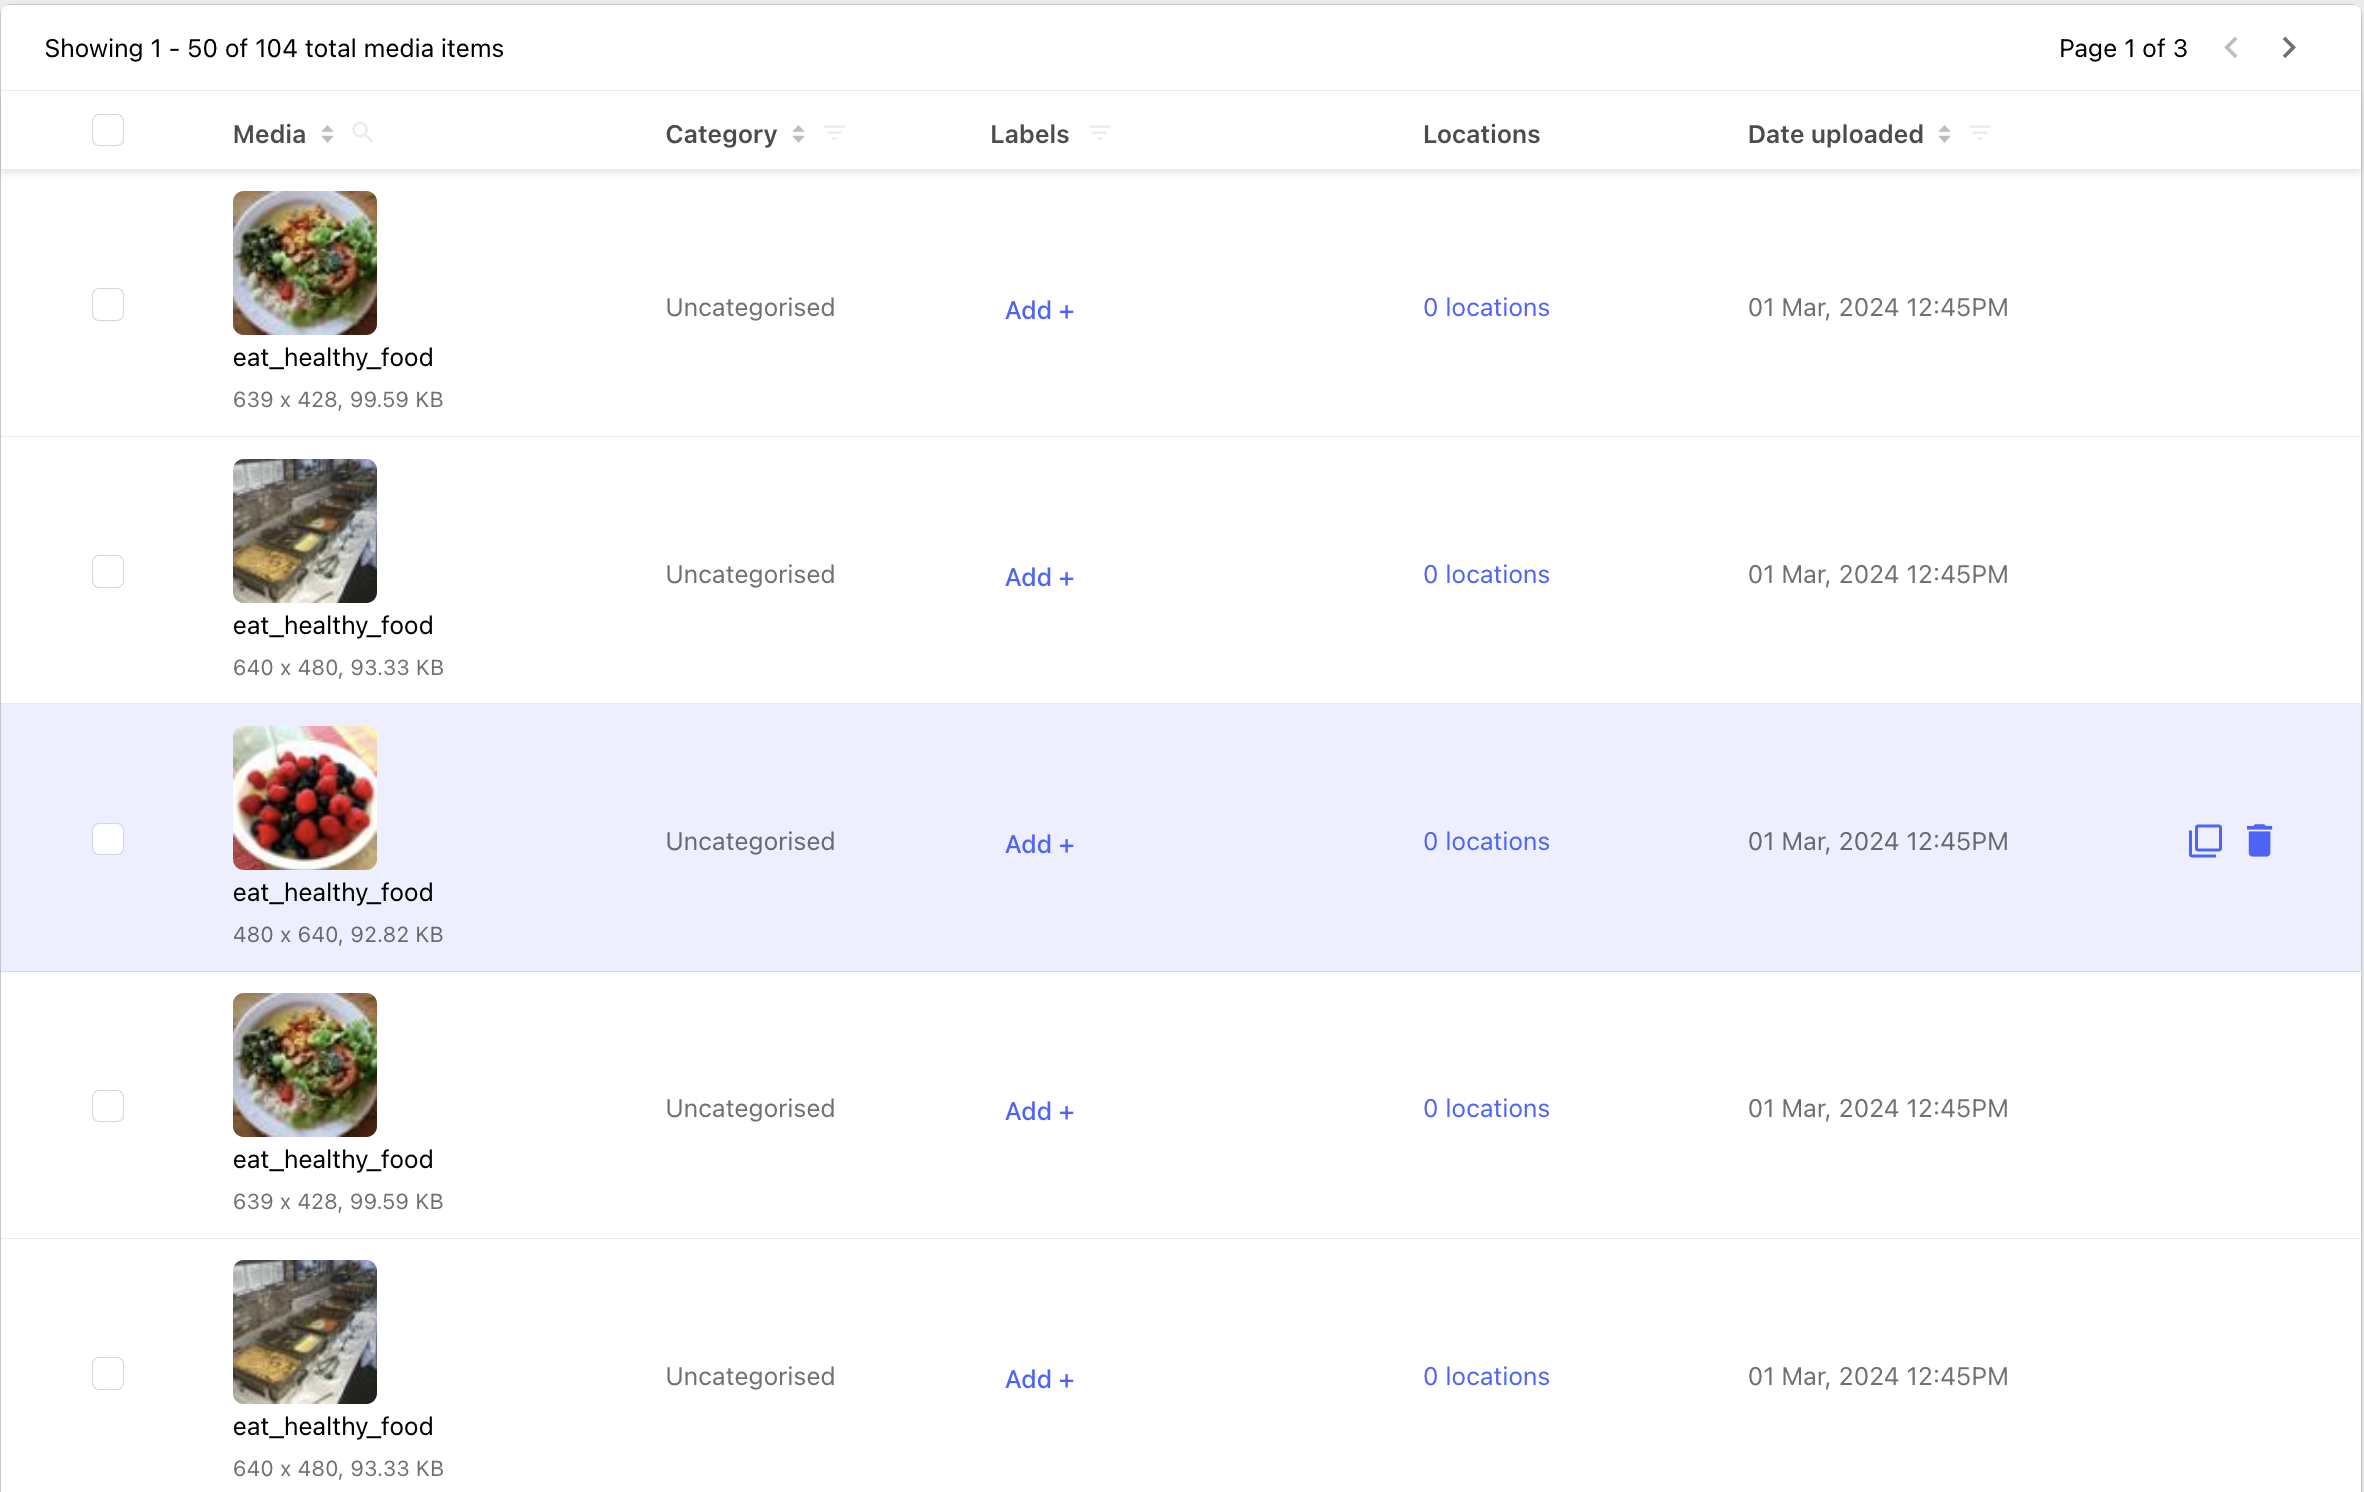2364x1492 pixels.
Task: Open the first buffet trays thumbnail
Action: coord(305,531)
